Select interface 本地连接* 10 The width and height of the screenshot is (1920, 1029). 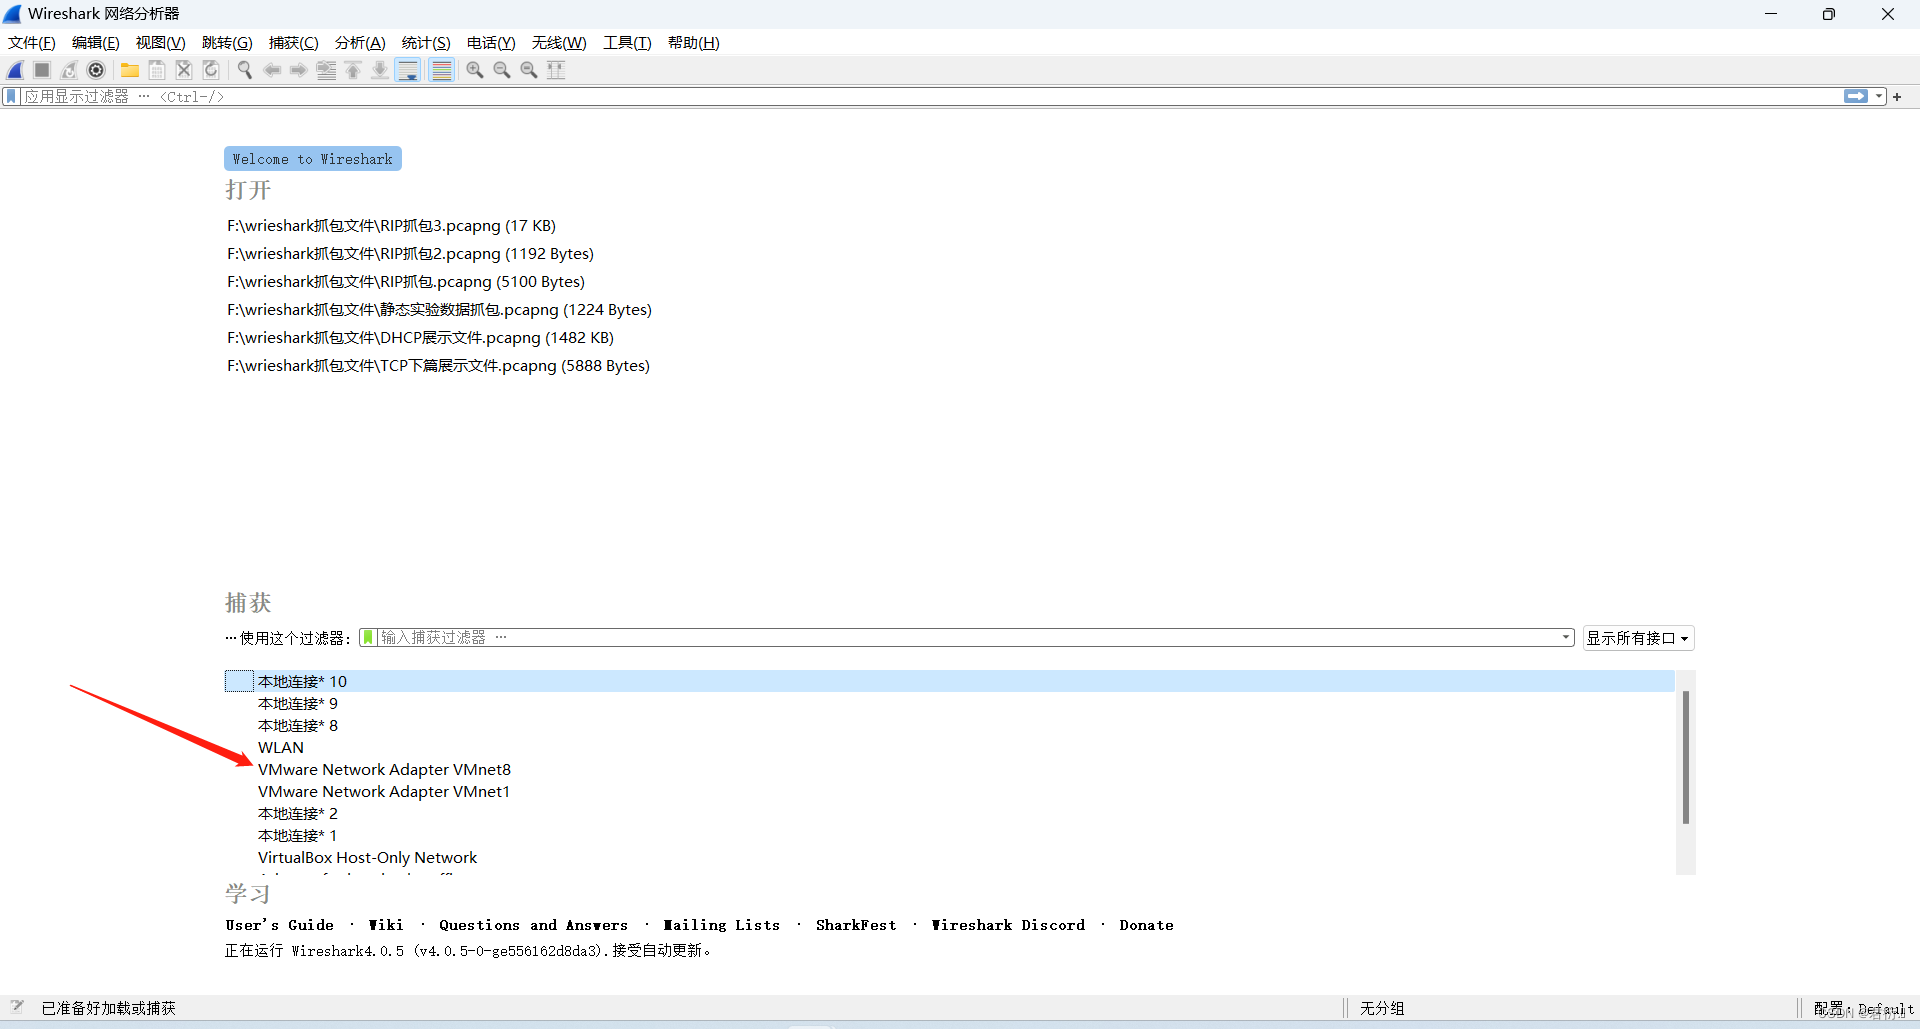(x=949, y=681)
